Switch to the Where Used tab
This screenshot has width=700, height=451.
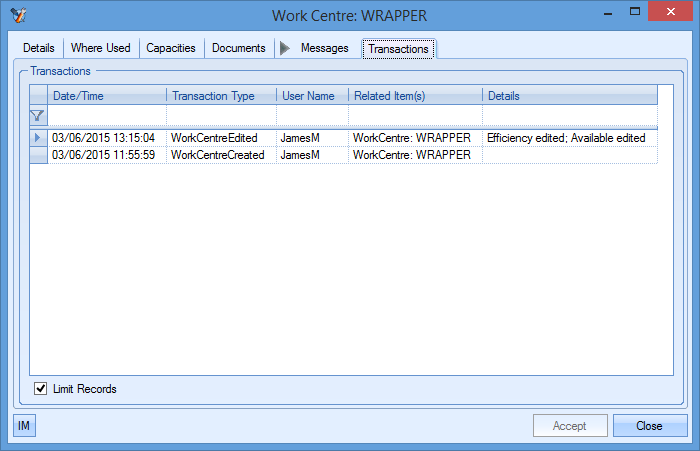[100, 48]
